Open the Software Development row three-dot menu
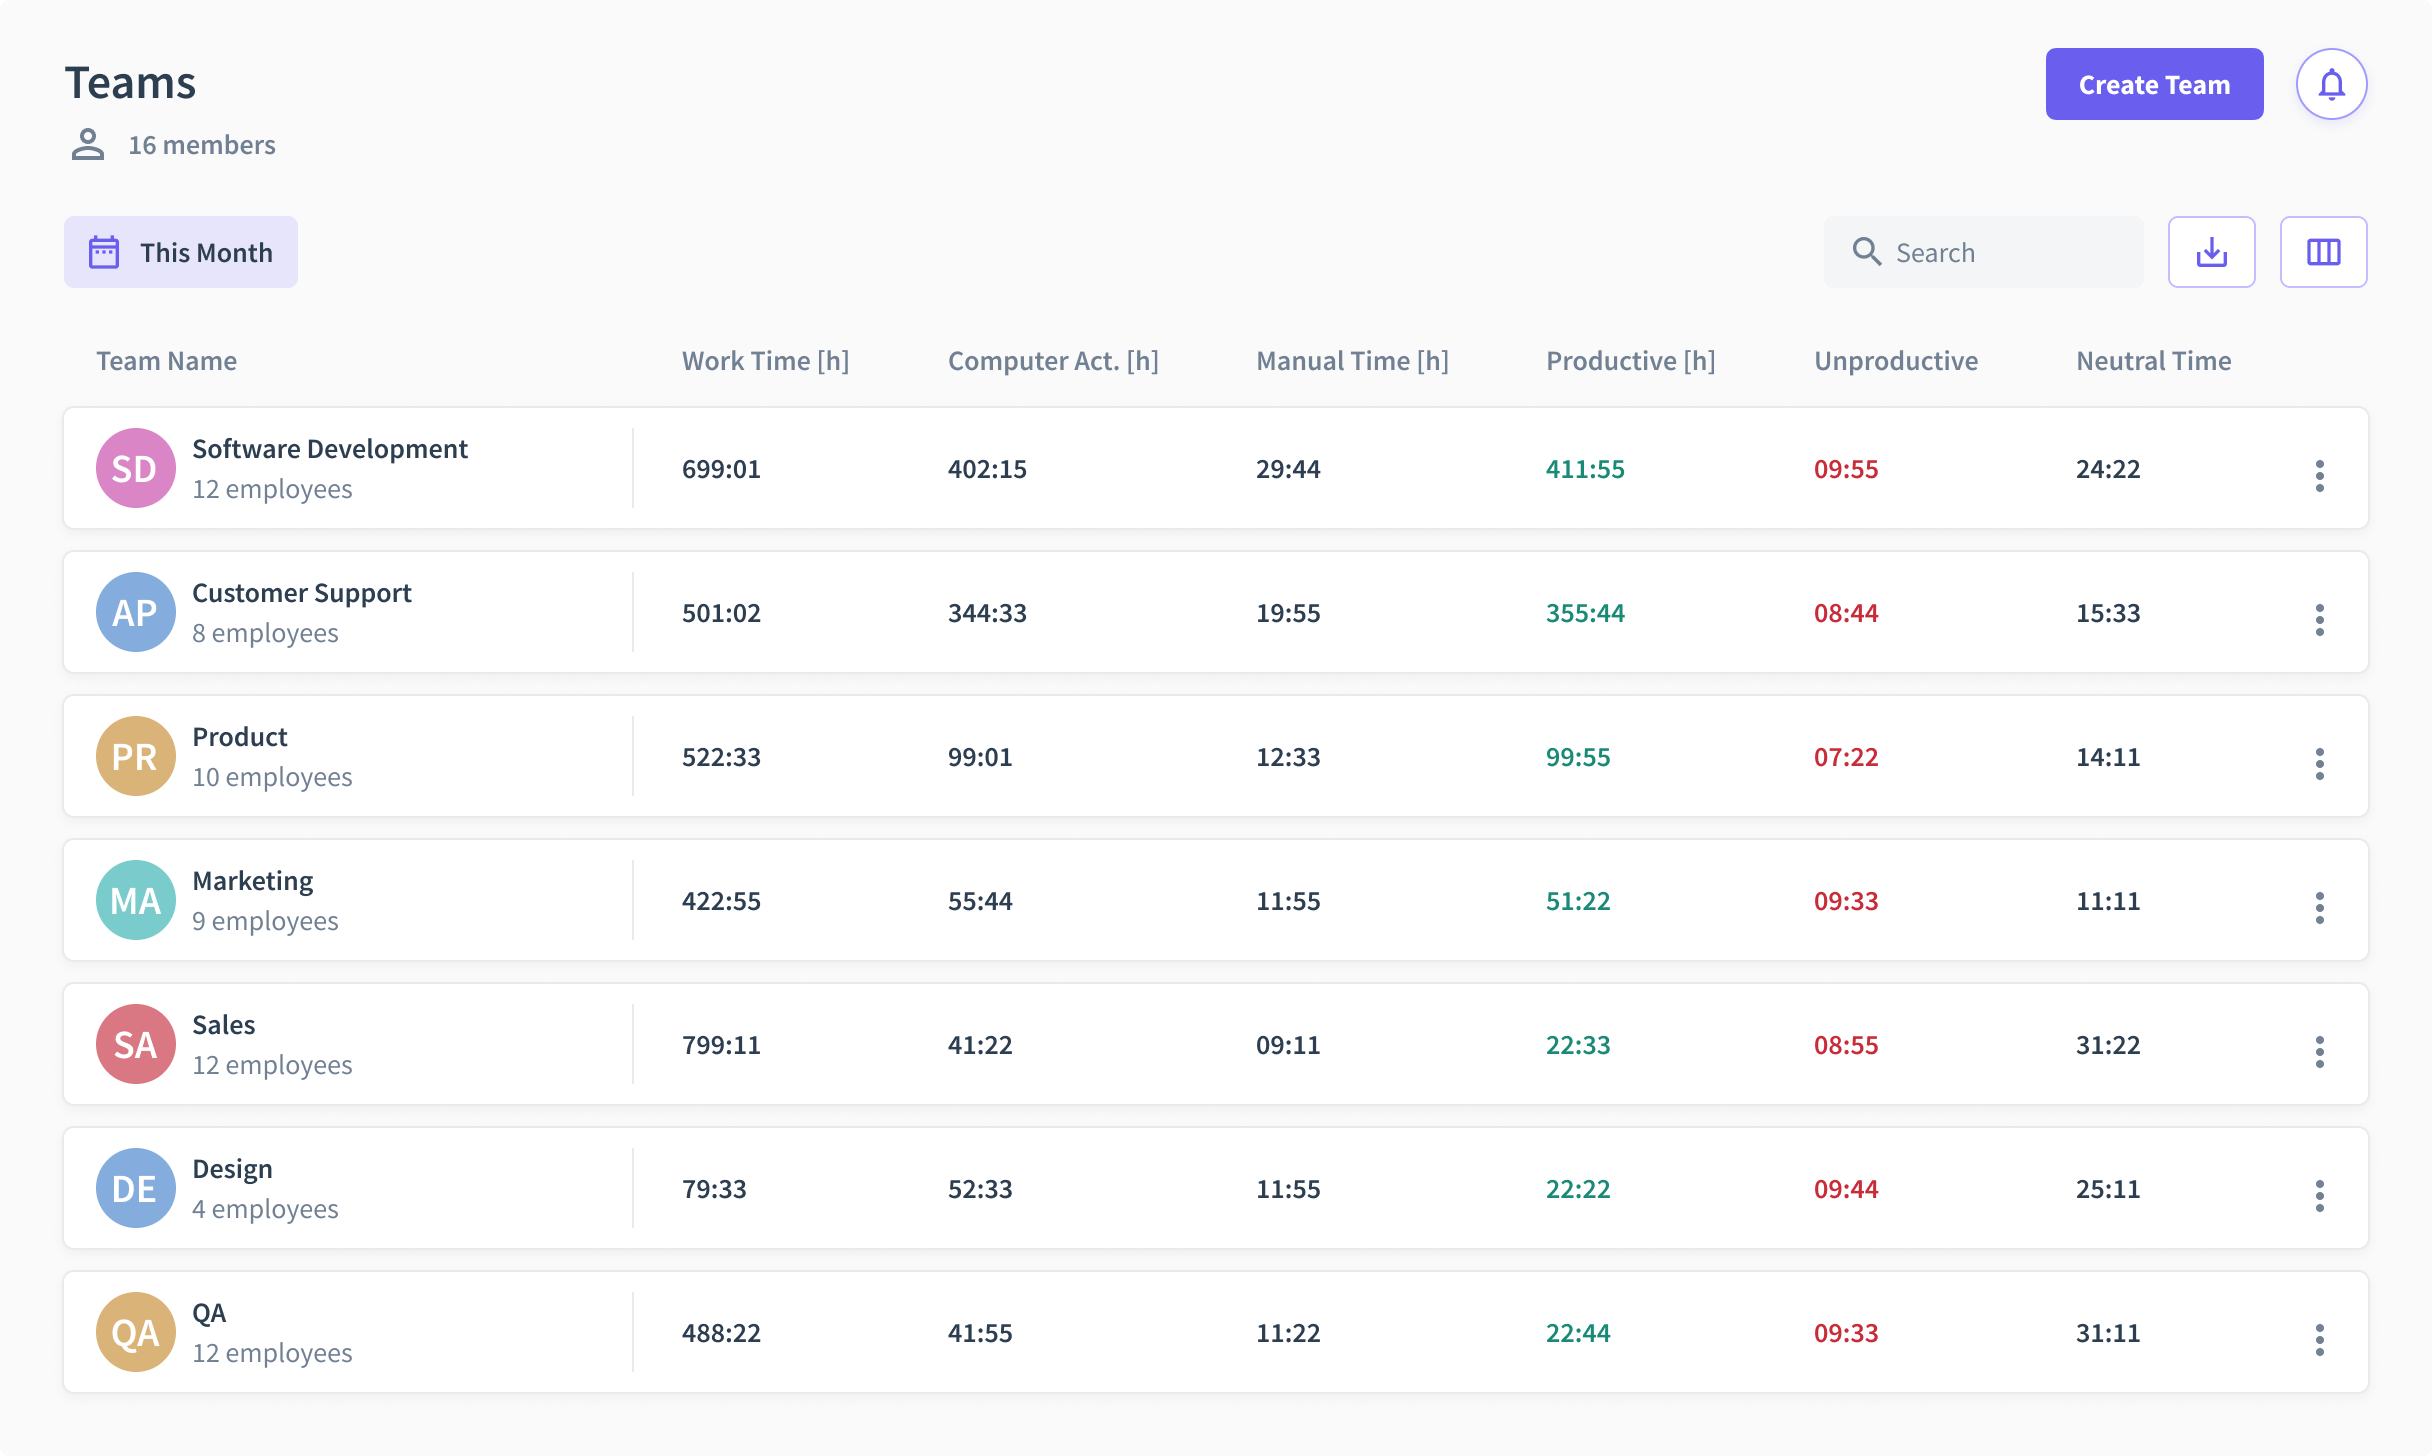The image size is (2432, 1456). point(2319,476)
